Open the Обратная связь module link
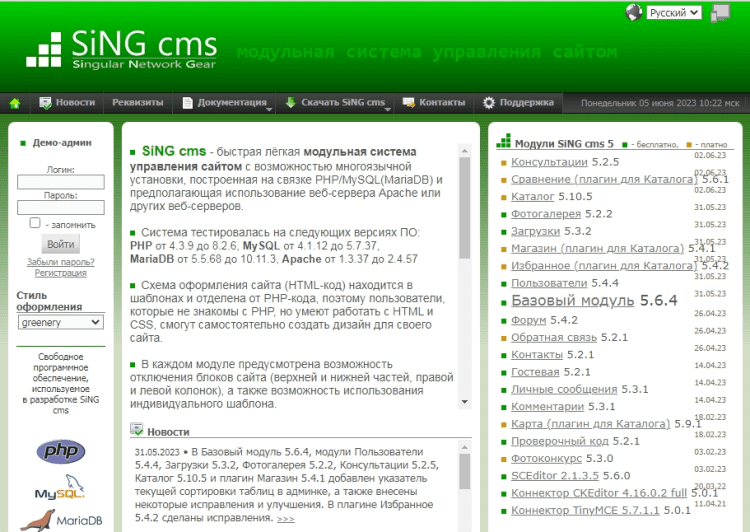The image size is (750, 532). 554,337
